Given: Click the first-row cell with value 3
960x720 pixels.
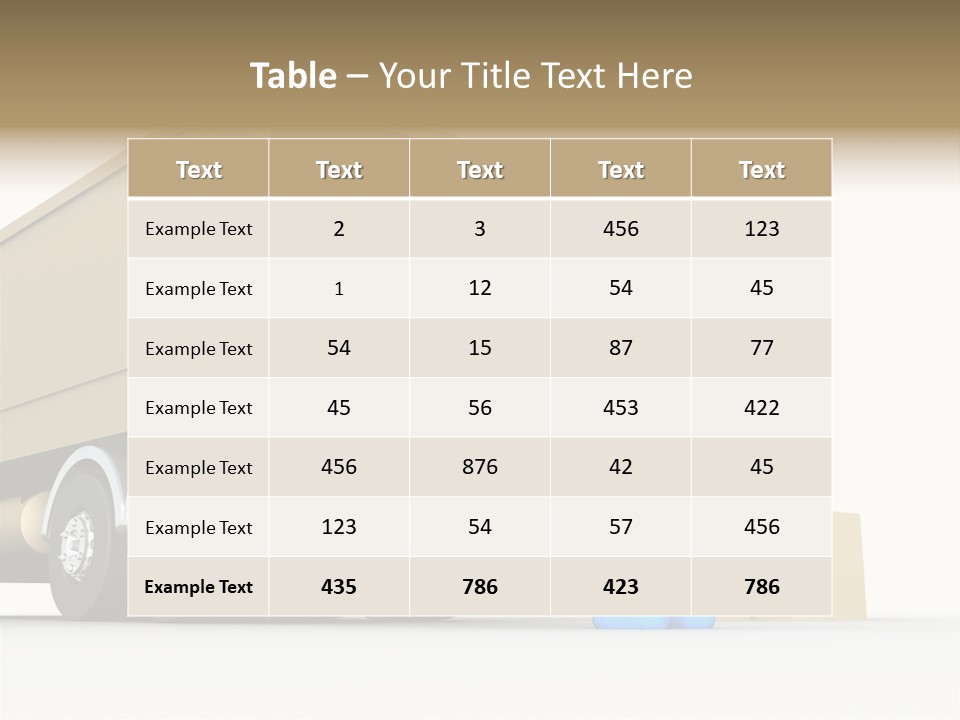Looking at the screenshot, I should (x=479, y=229).
